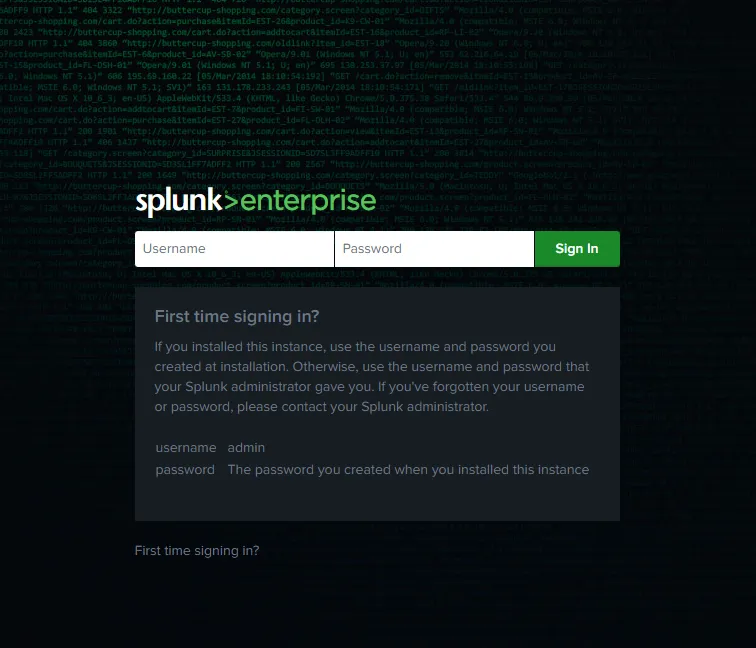Click background log text HTTP 1.1 404 3322
756x648 pixels.
[75, 10]
